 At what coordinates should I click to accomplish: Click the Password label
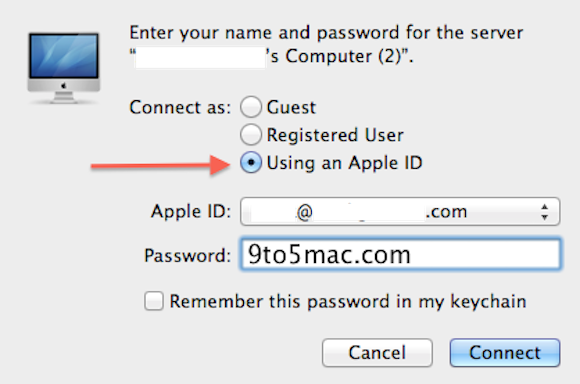coord(187,255)
